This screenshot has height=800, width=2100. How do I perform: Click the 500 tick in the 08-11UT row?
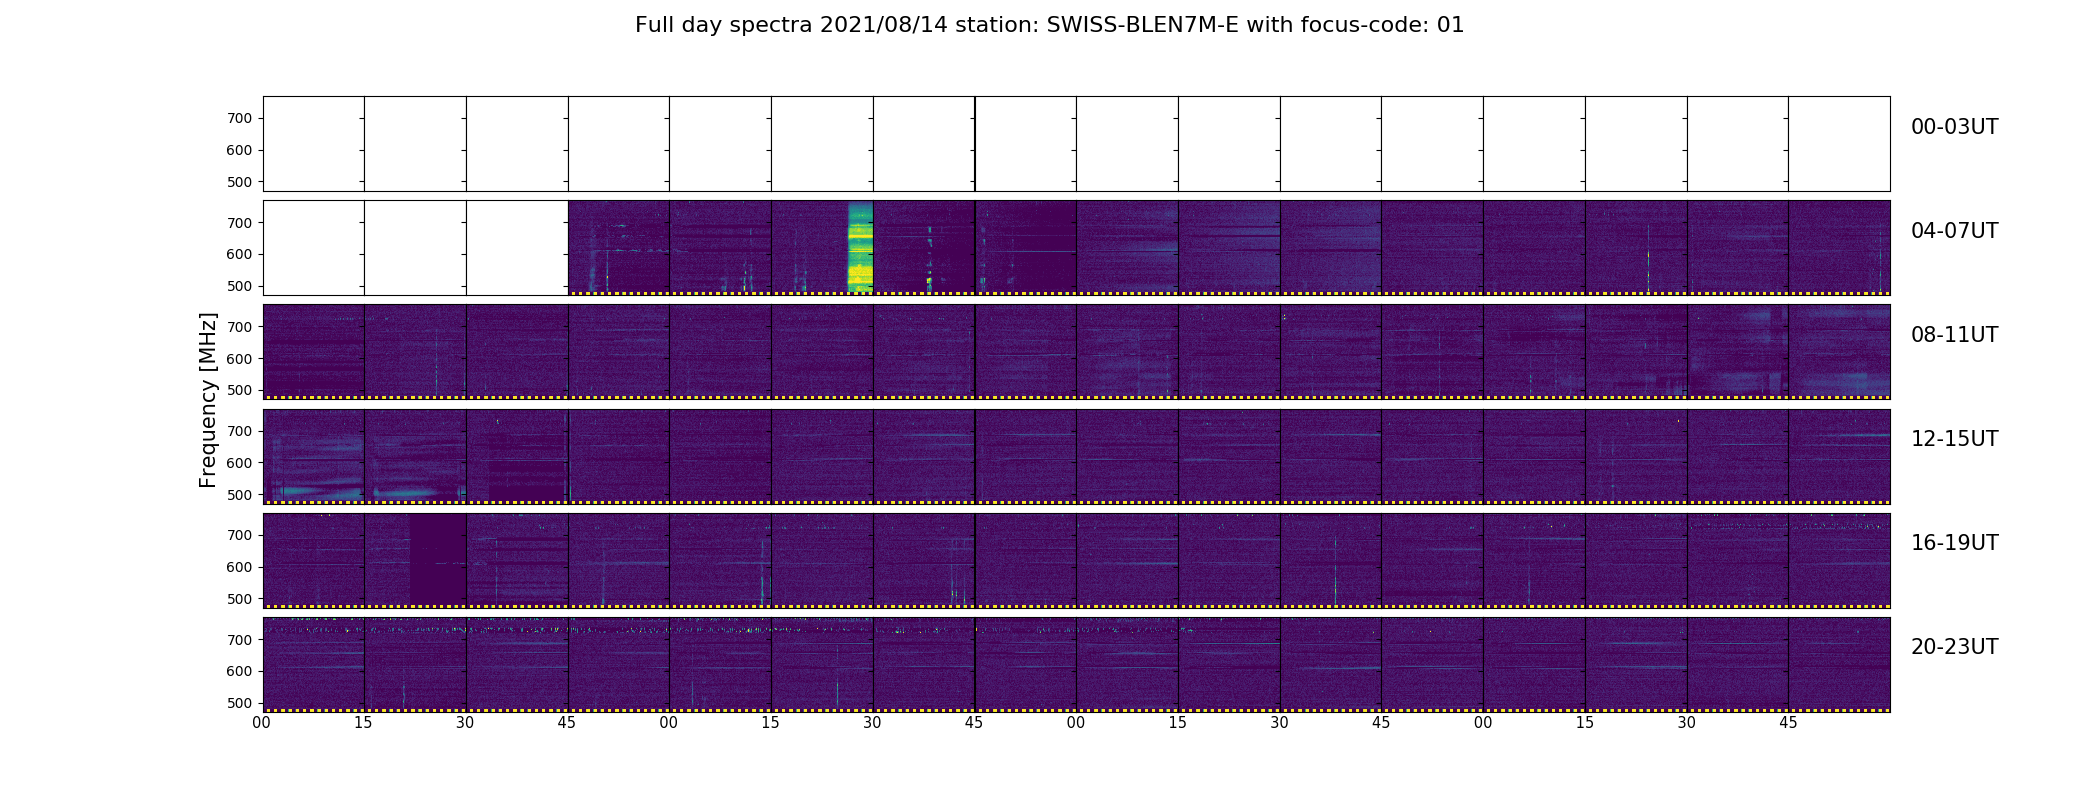[x=239, y=390]
